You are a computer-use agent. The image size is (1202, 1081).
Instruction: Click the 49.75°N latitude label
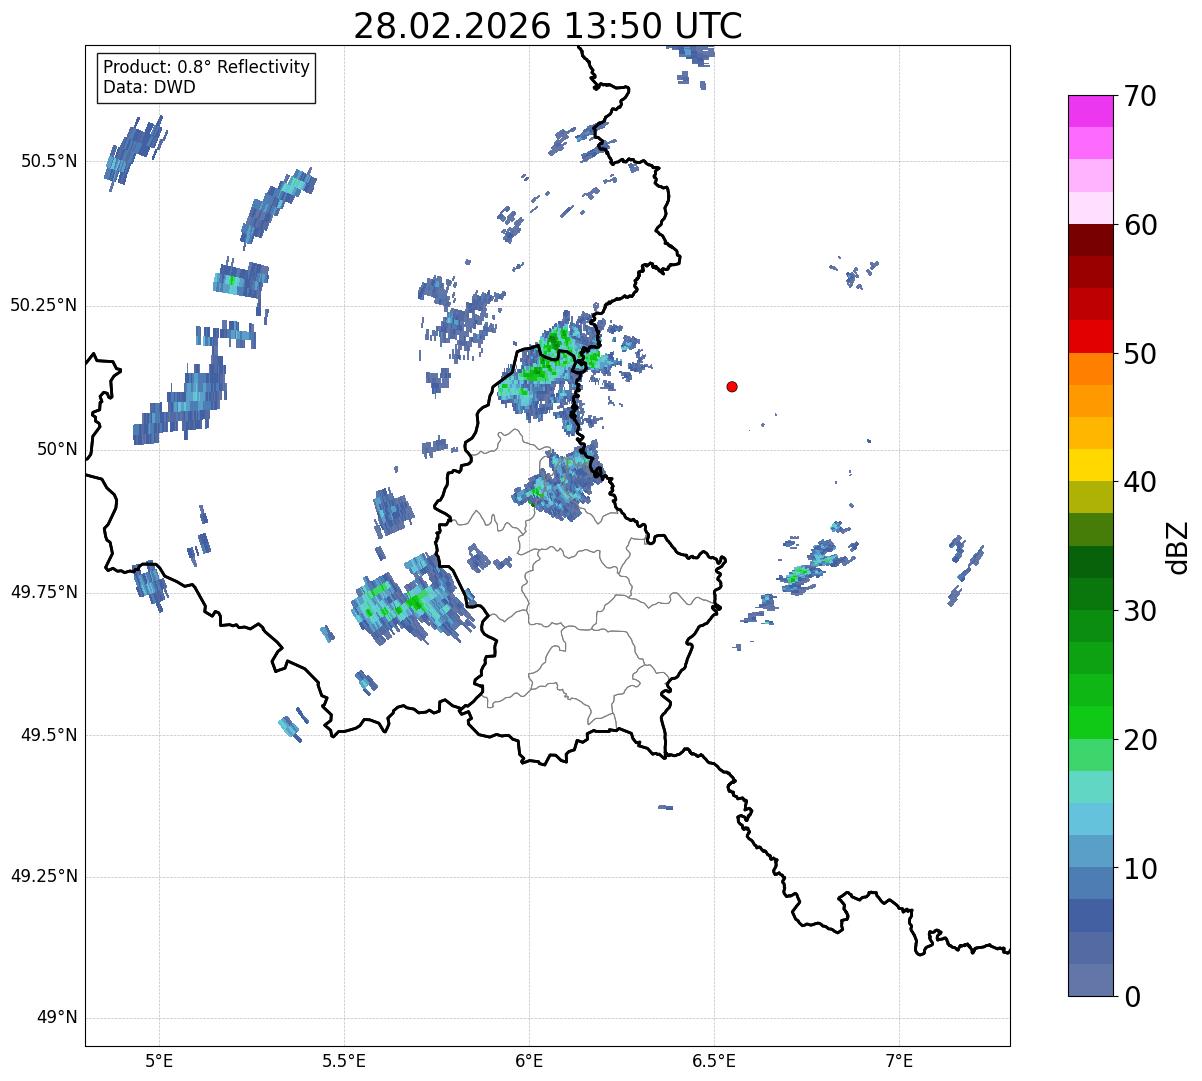pyautogui.click(x=44, y=592)
